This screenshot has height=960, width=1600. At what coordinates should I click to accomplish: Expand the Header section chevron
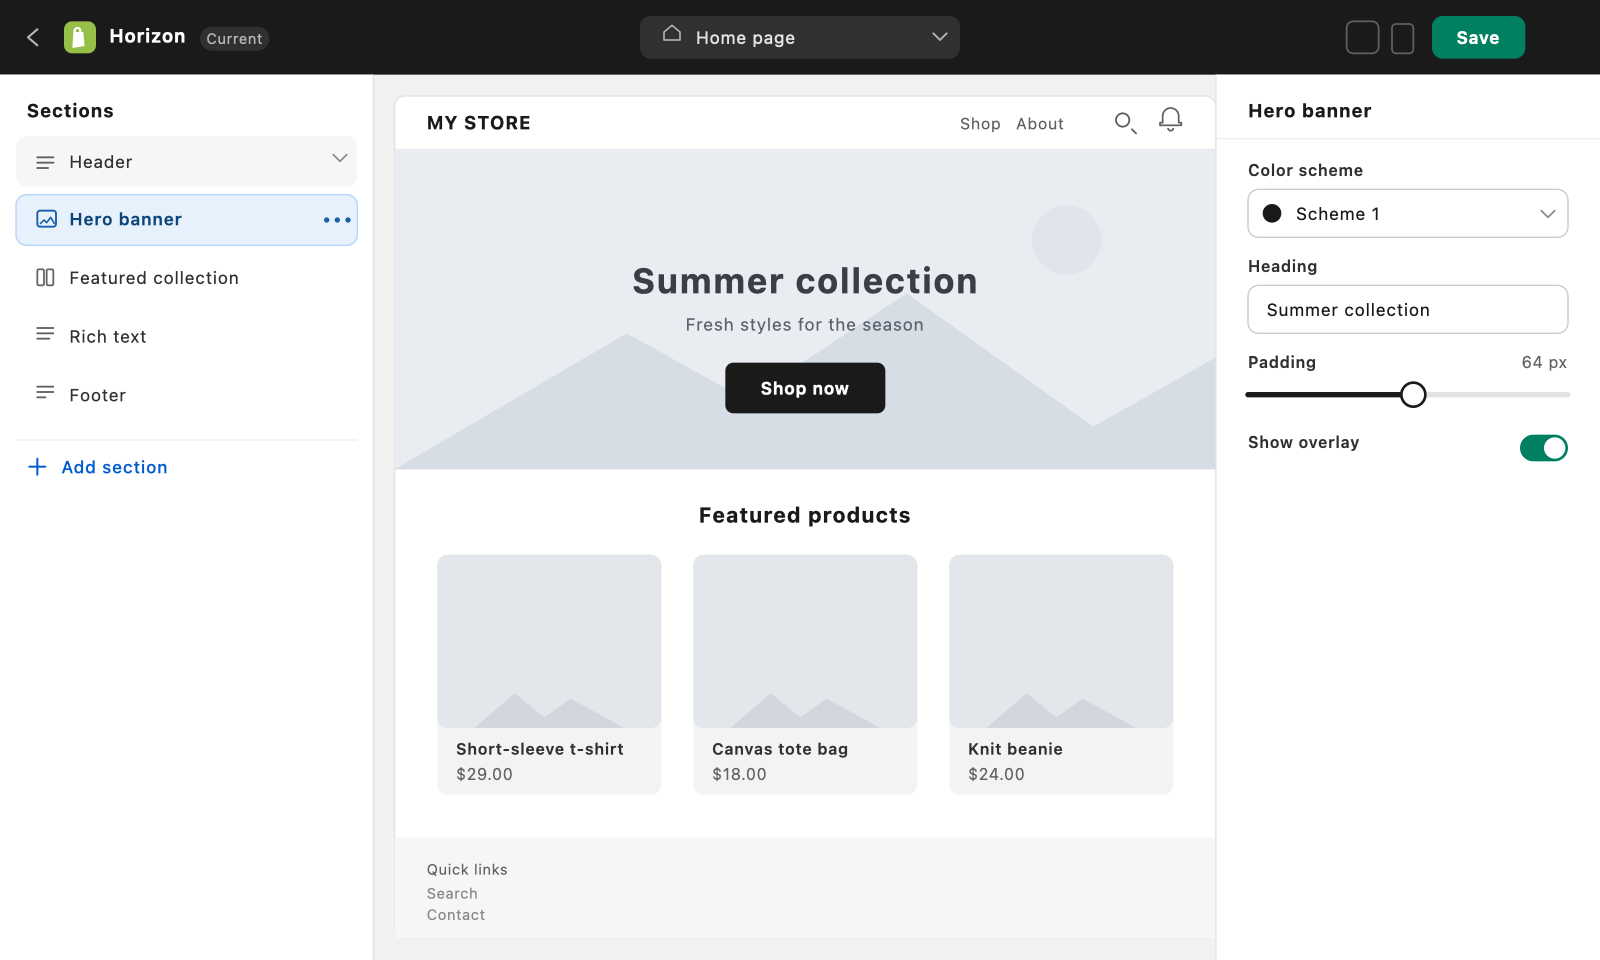[340, 158]
